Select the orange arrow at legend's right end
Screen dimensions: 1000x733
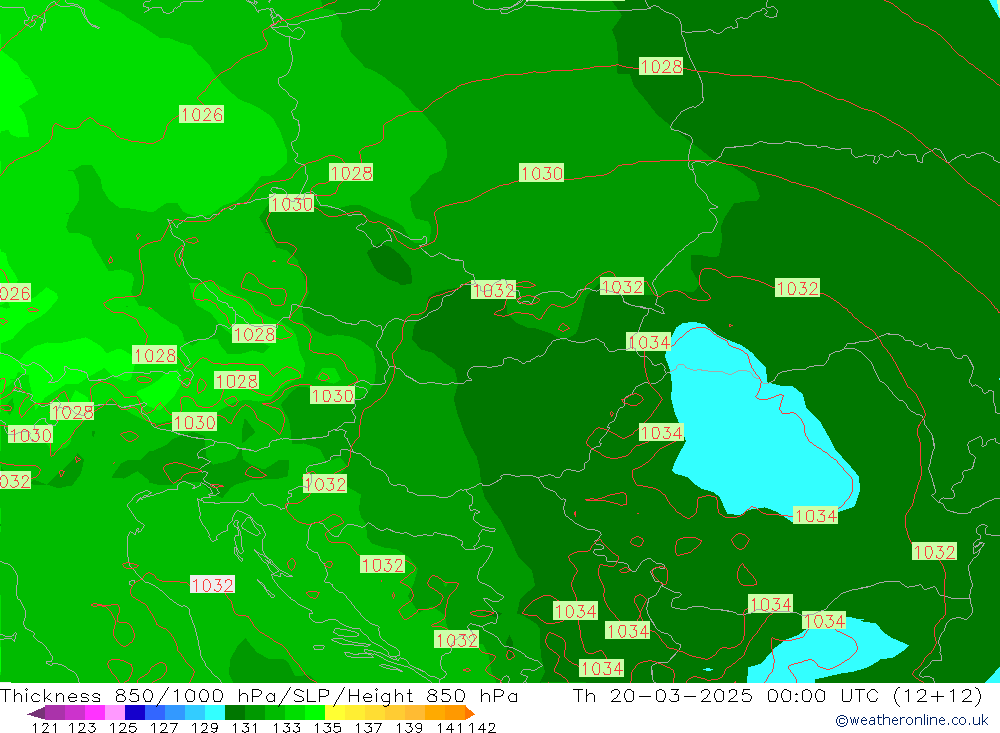coord(470,712)
